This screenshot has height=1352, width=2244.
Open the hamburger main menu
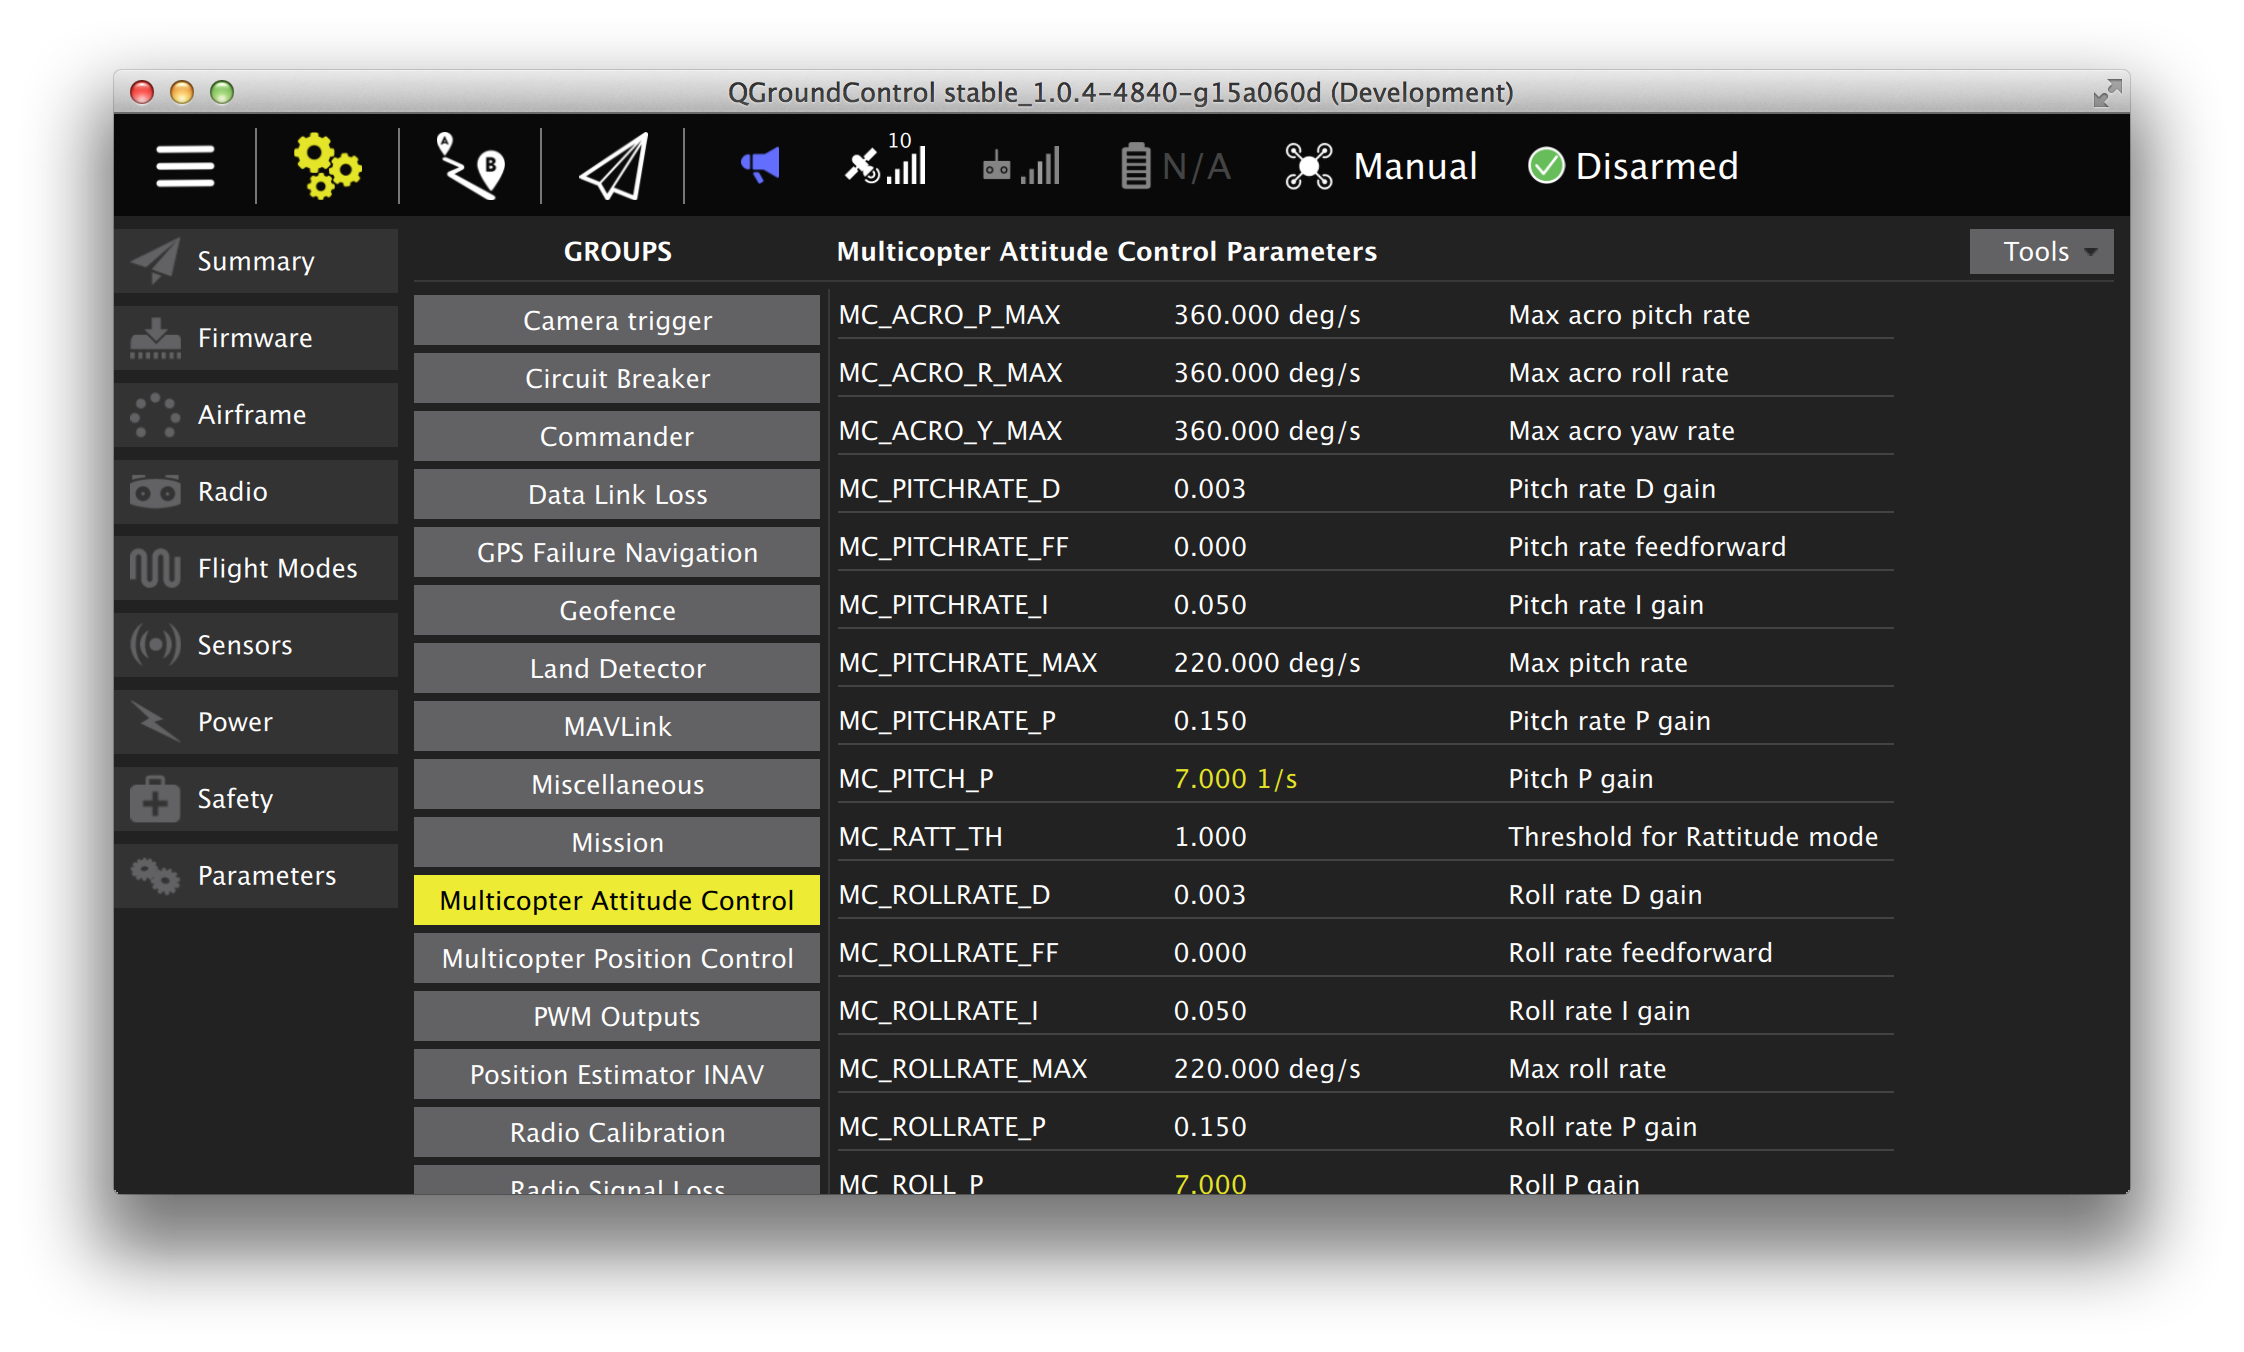pos(185,166)
